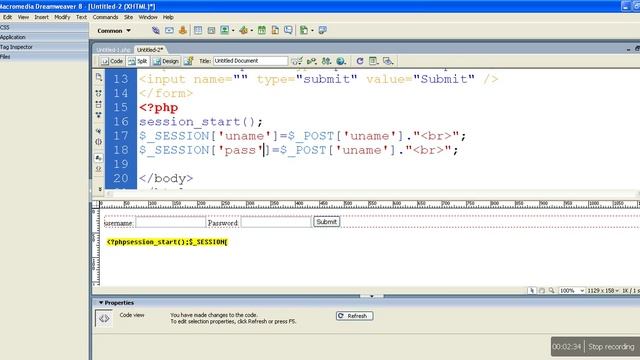Open the Site menu
Screen dimensions: 640x360
[129, 17]
